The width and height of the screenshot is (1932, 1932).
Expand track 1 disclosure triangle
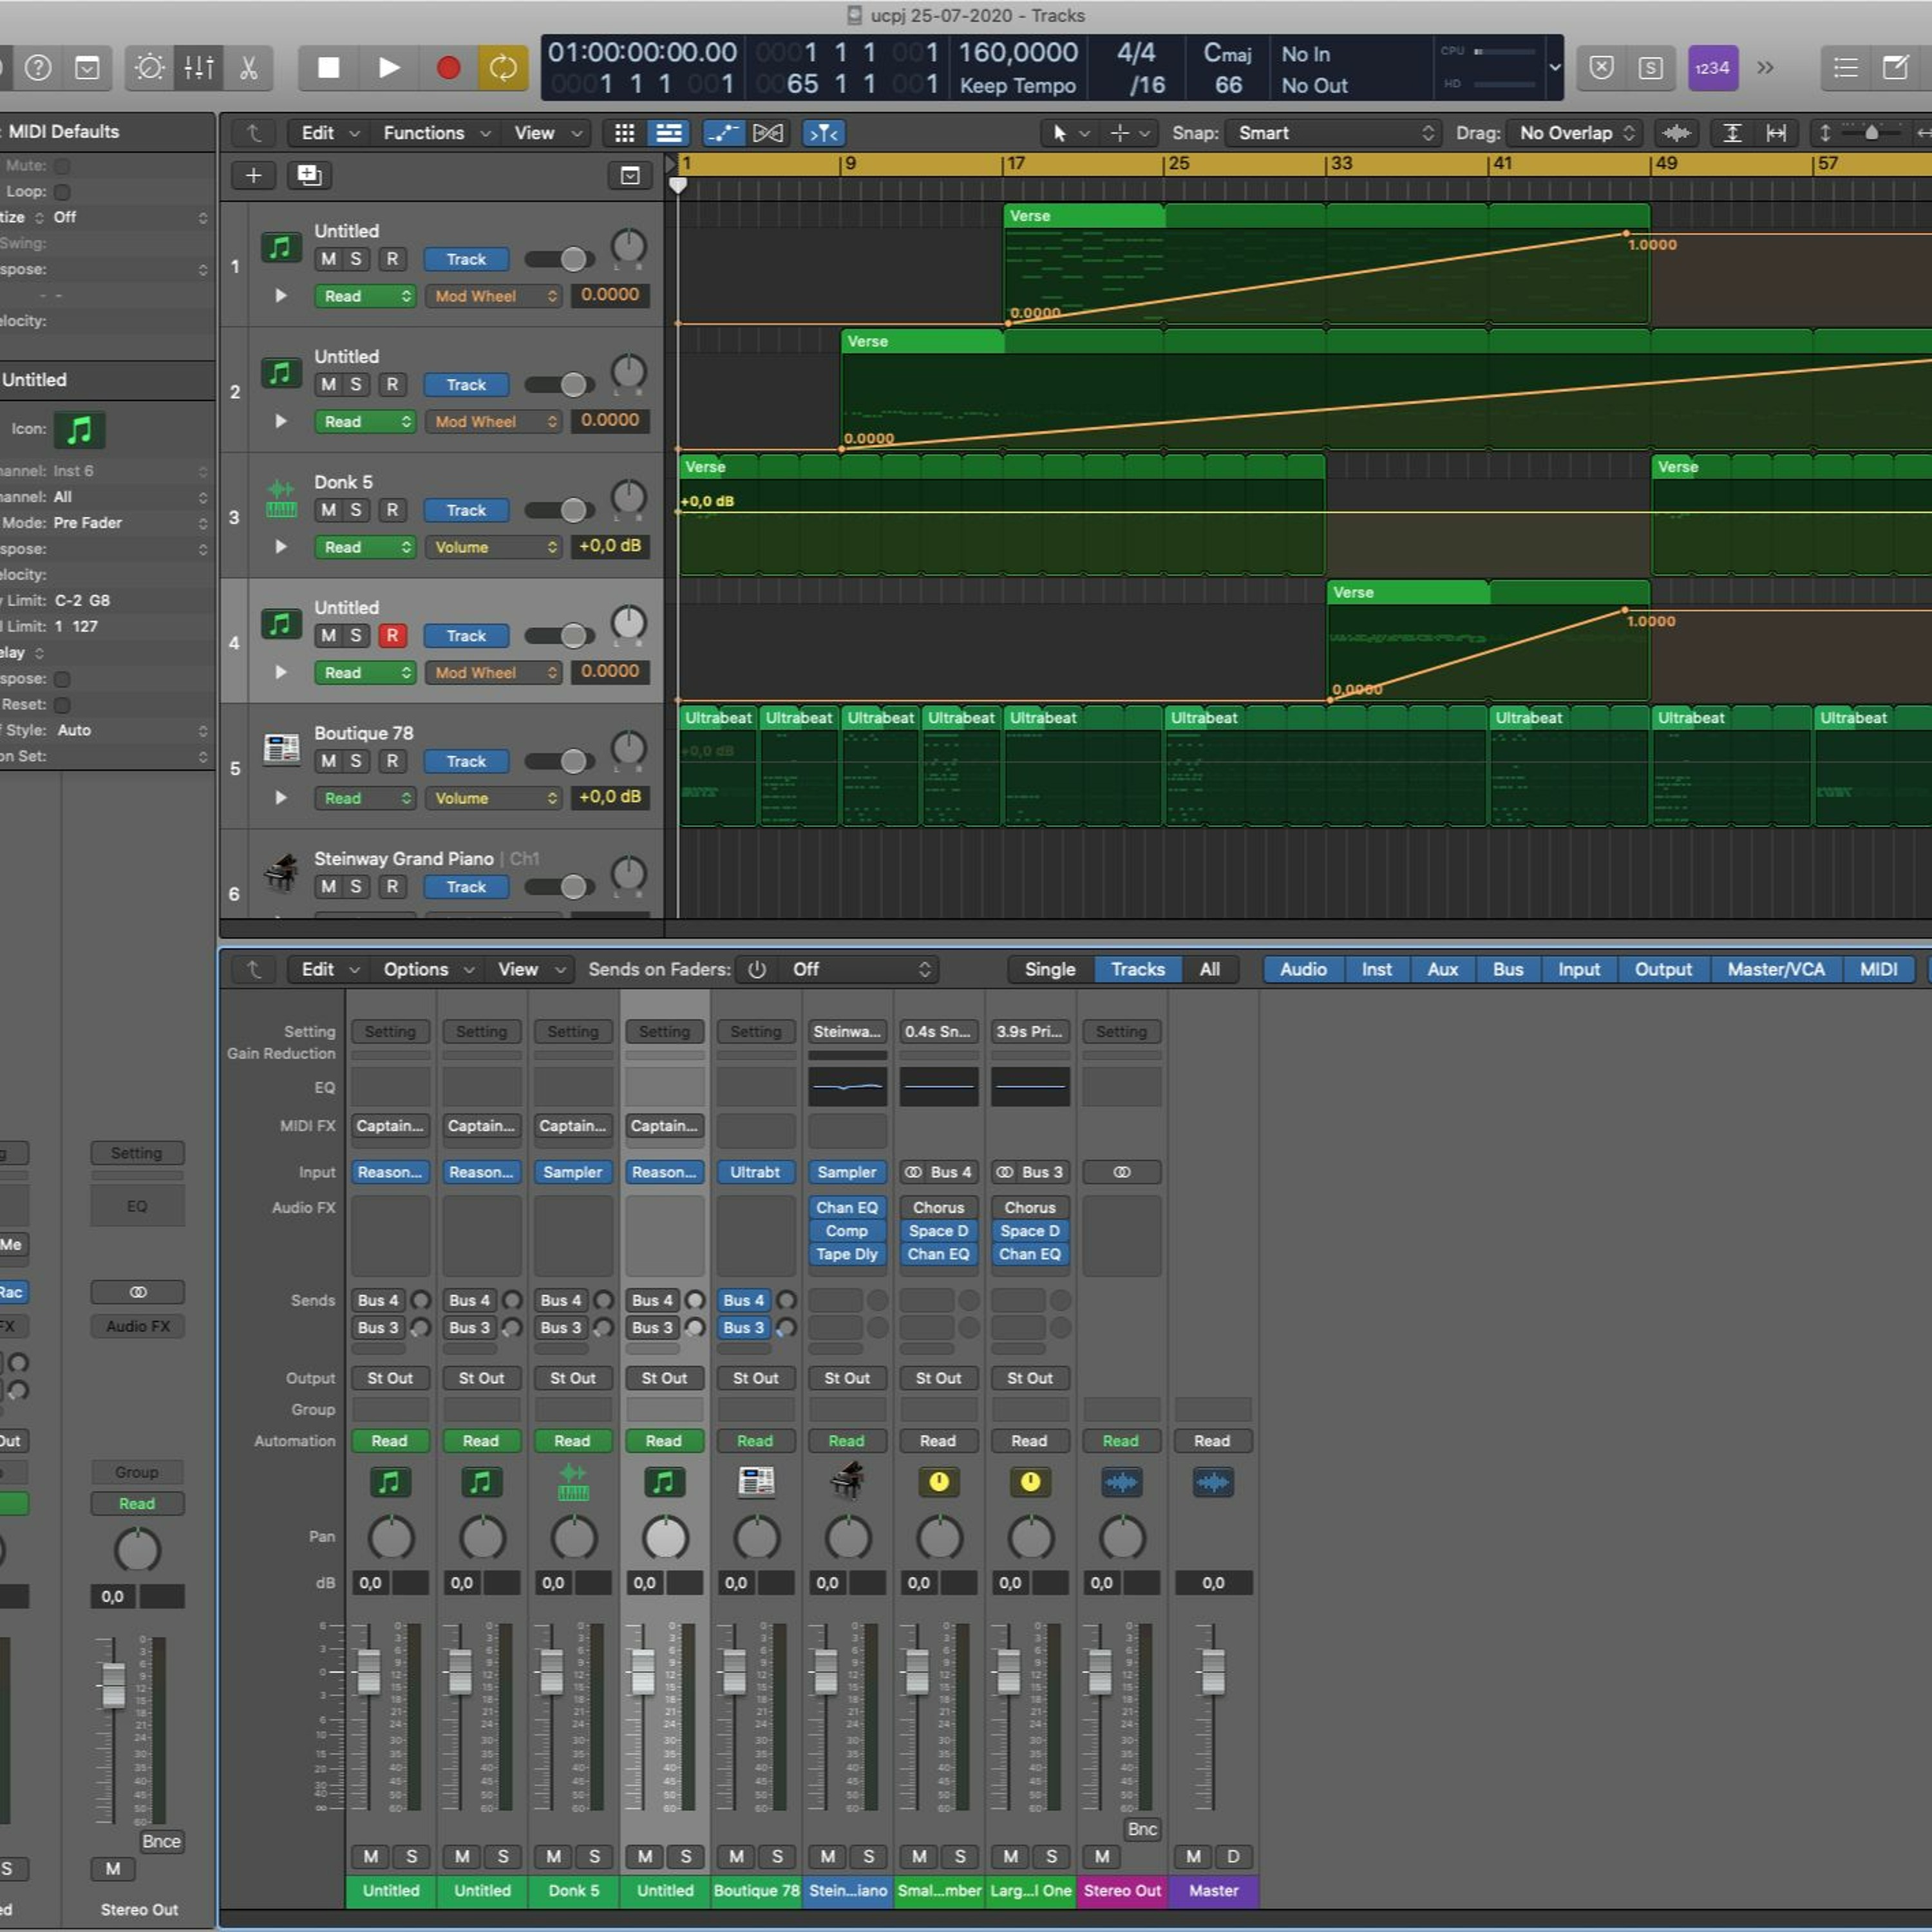point(281,296)
